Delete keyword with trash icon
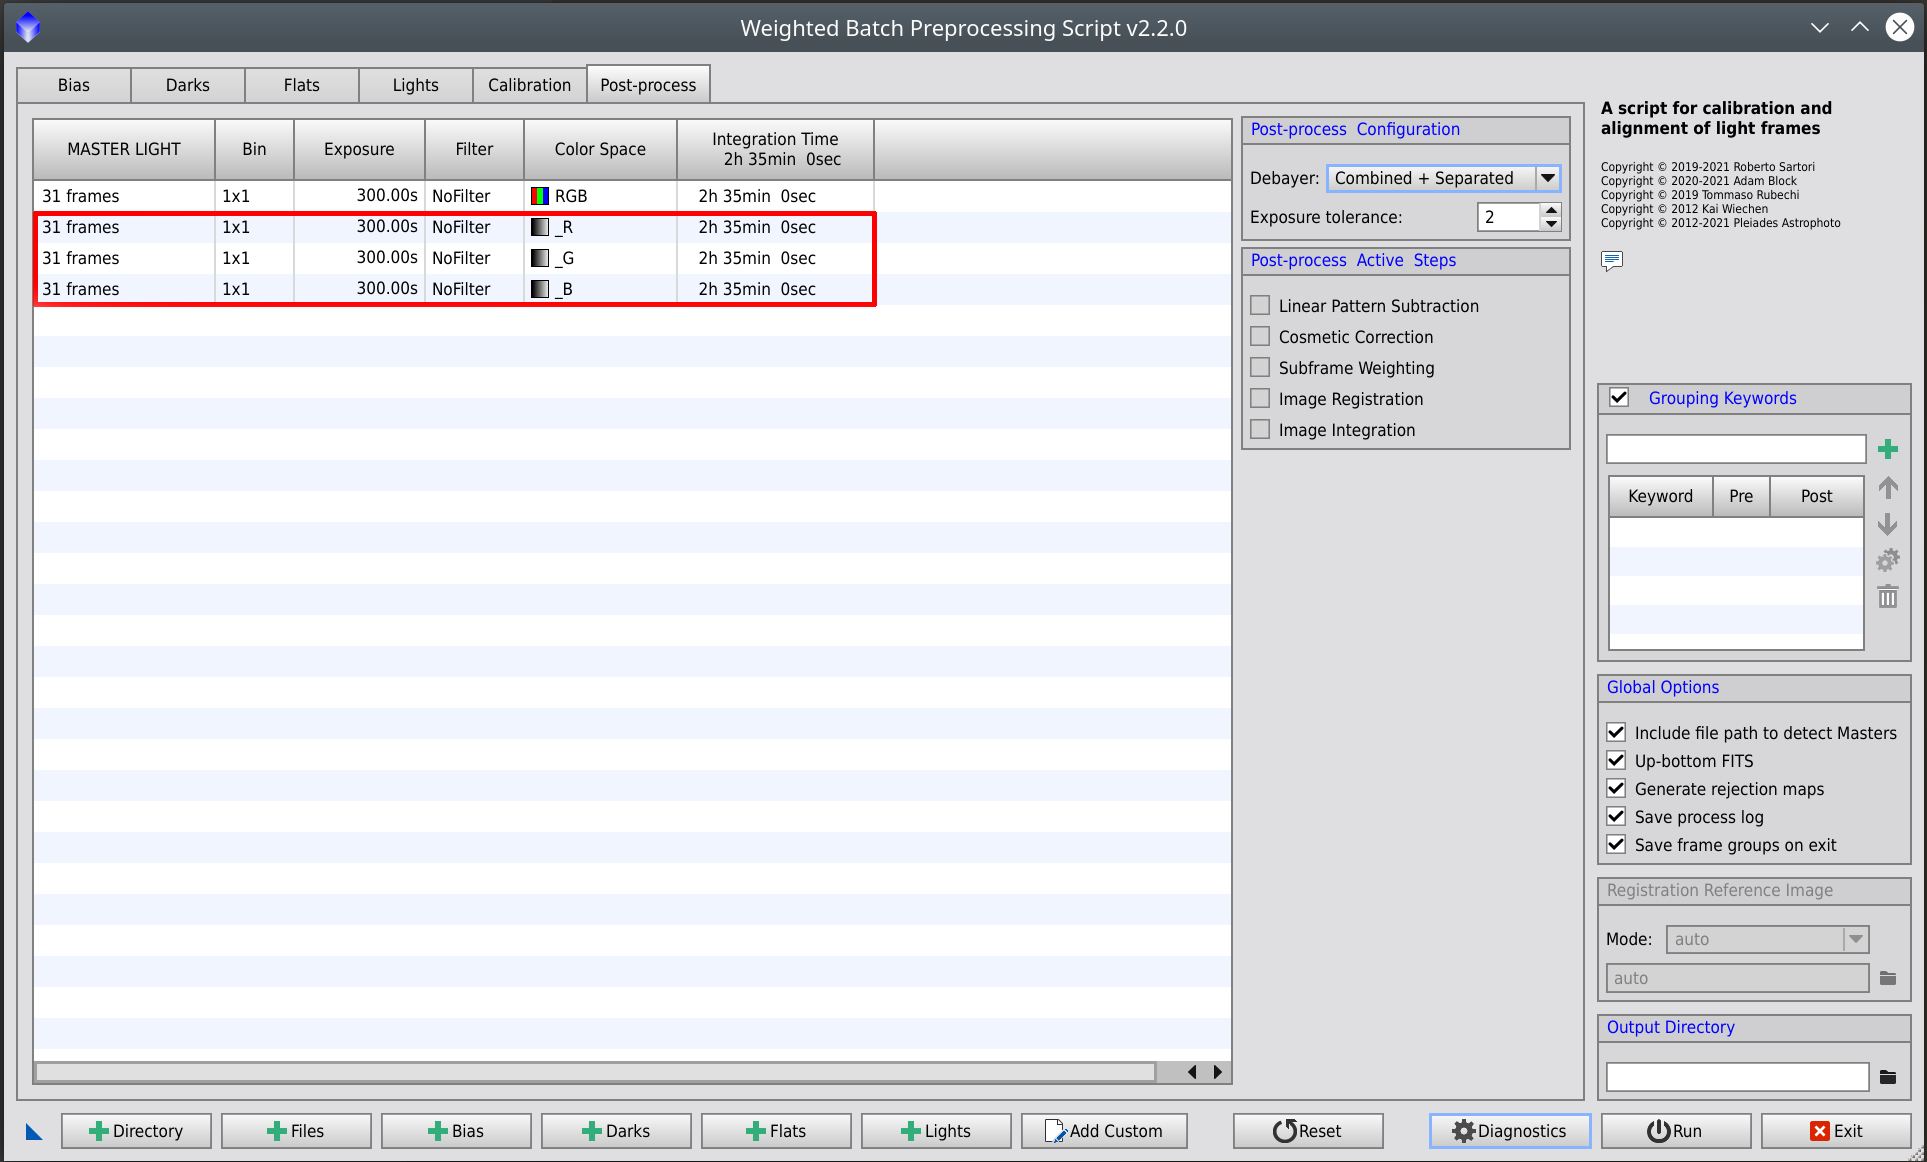 [1888, 597]
